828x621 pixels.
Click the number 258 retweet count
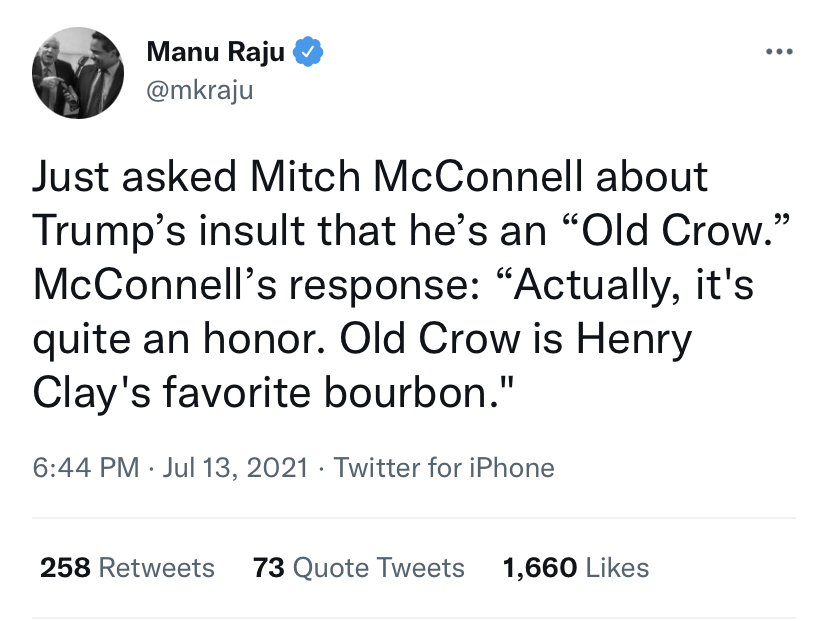pyautogui.click(x=65, y=568)
